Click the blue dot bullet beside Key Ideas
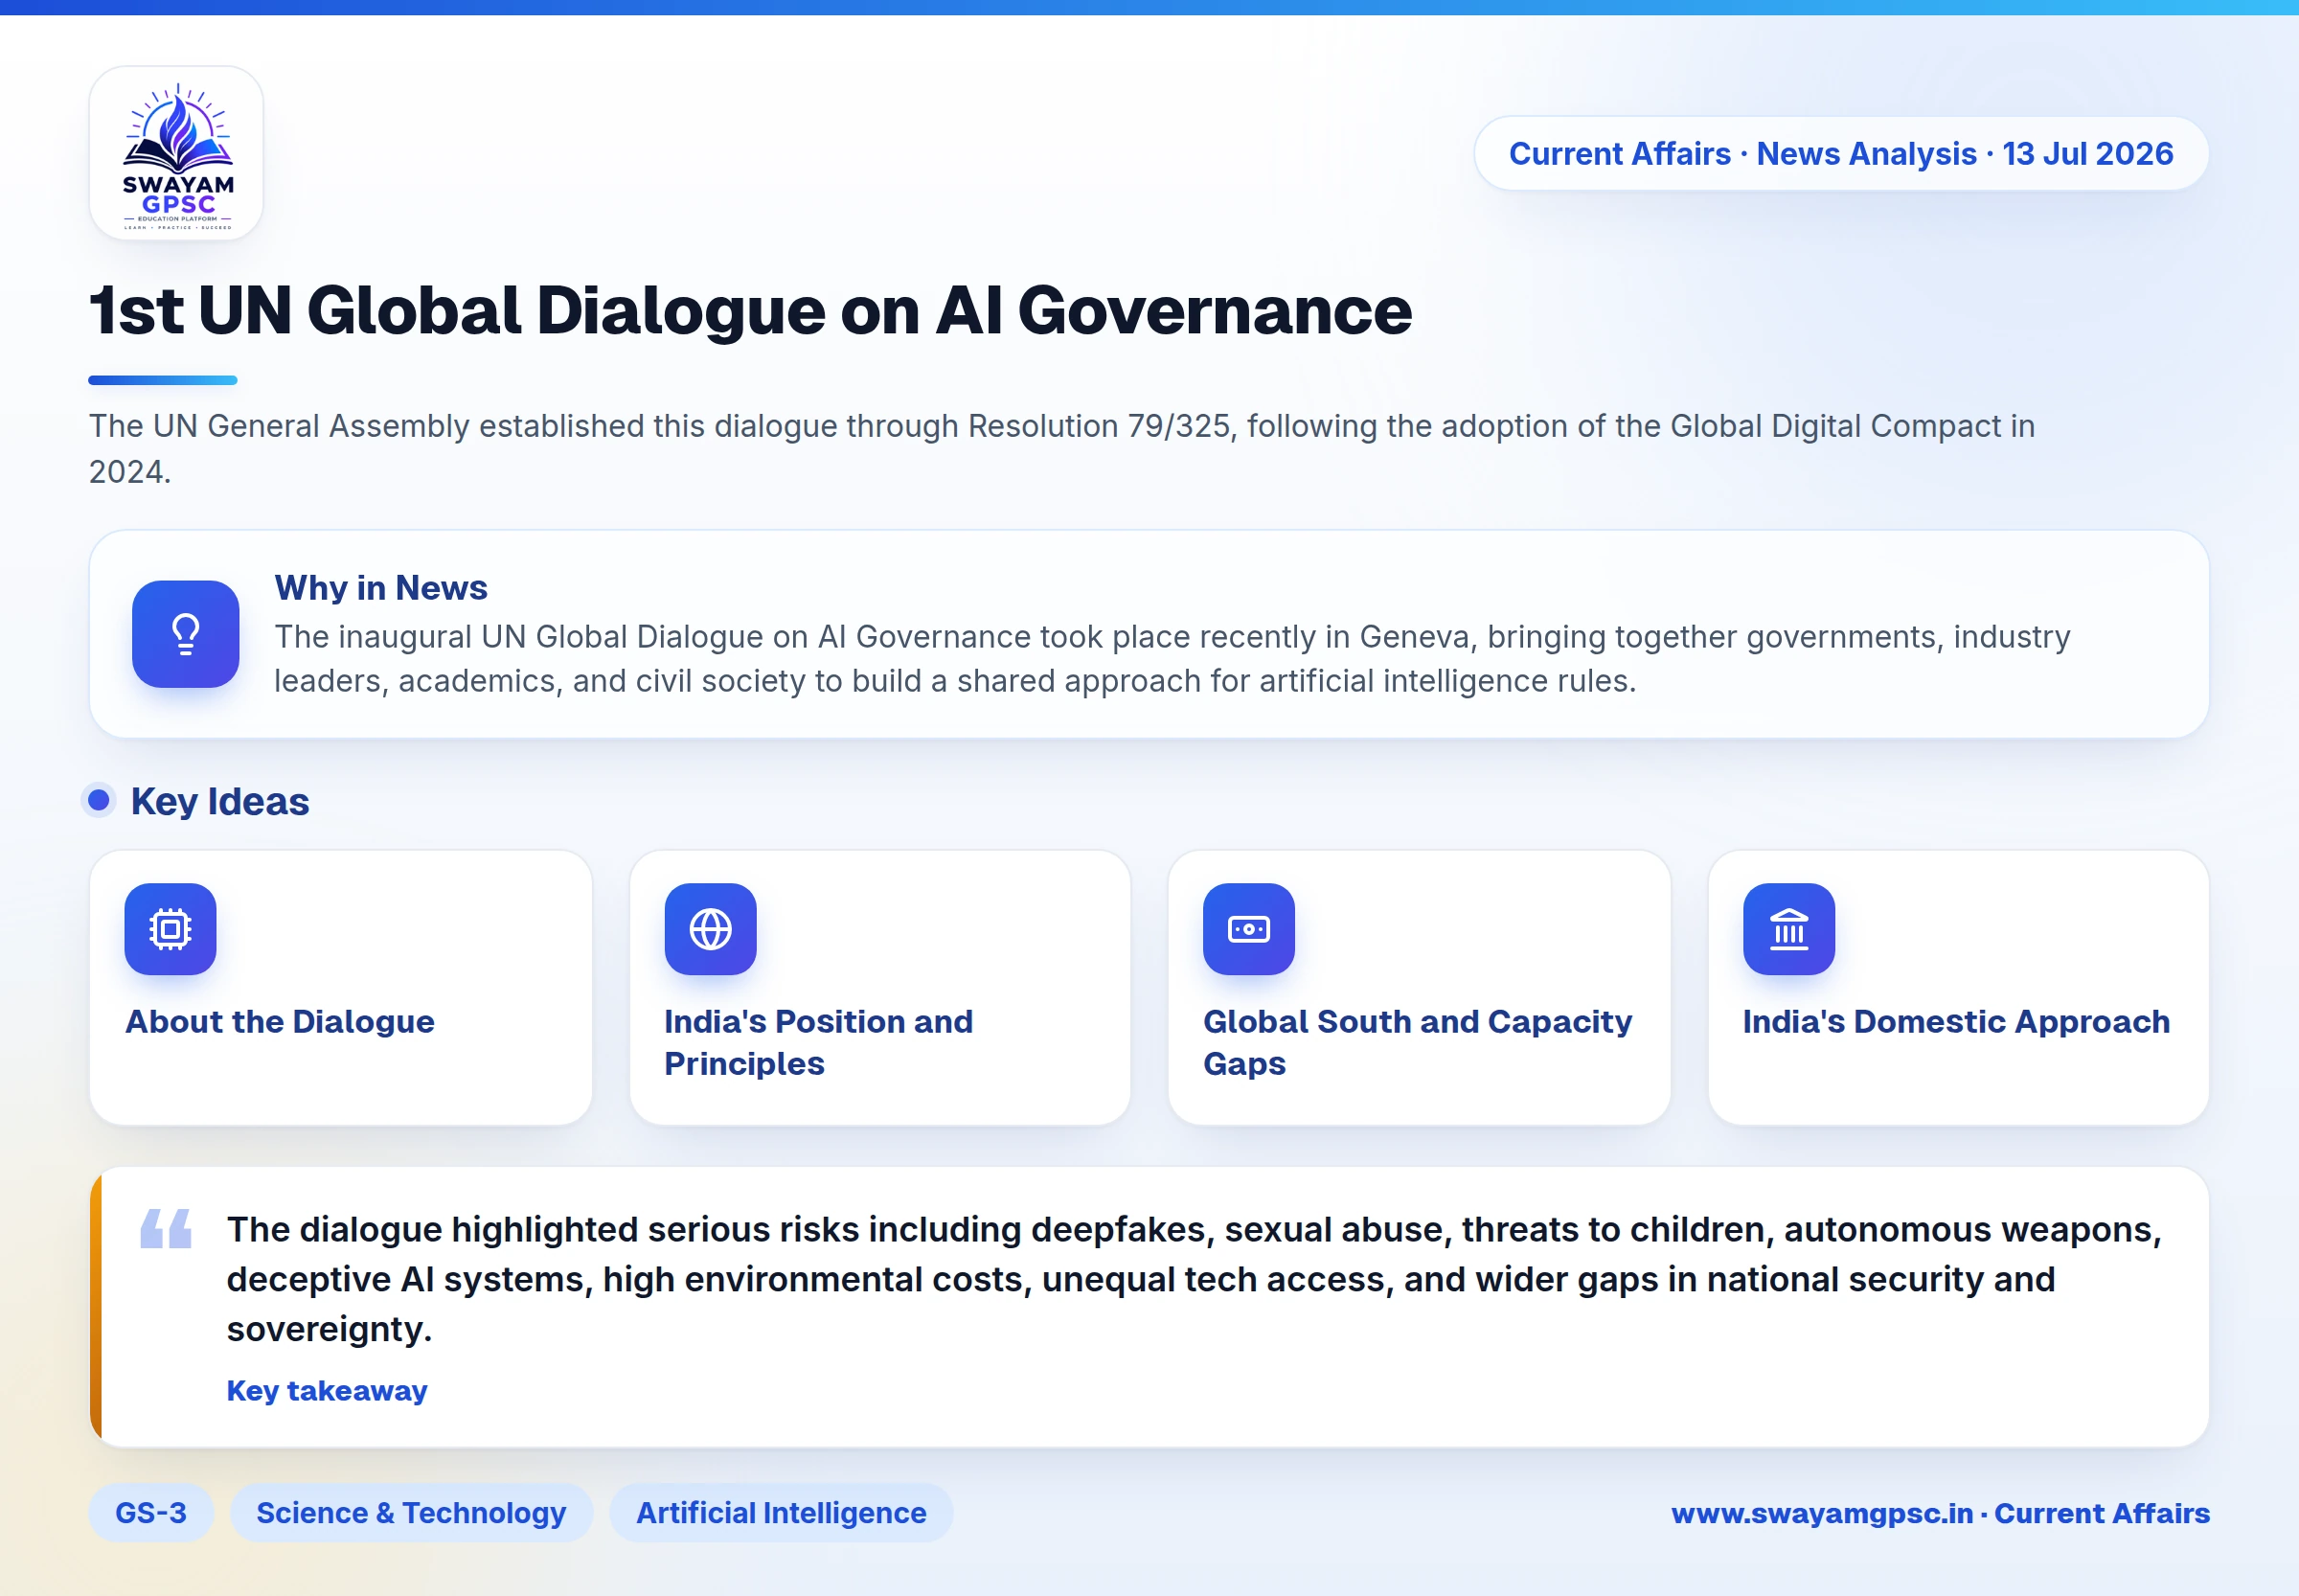The height and width of the screenshot is (1596, 2299). (x=98, y=800)
